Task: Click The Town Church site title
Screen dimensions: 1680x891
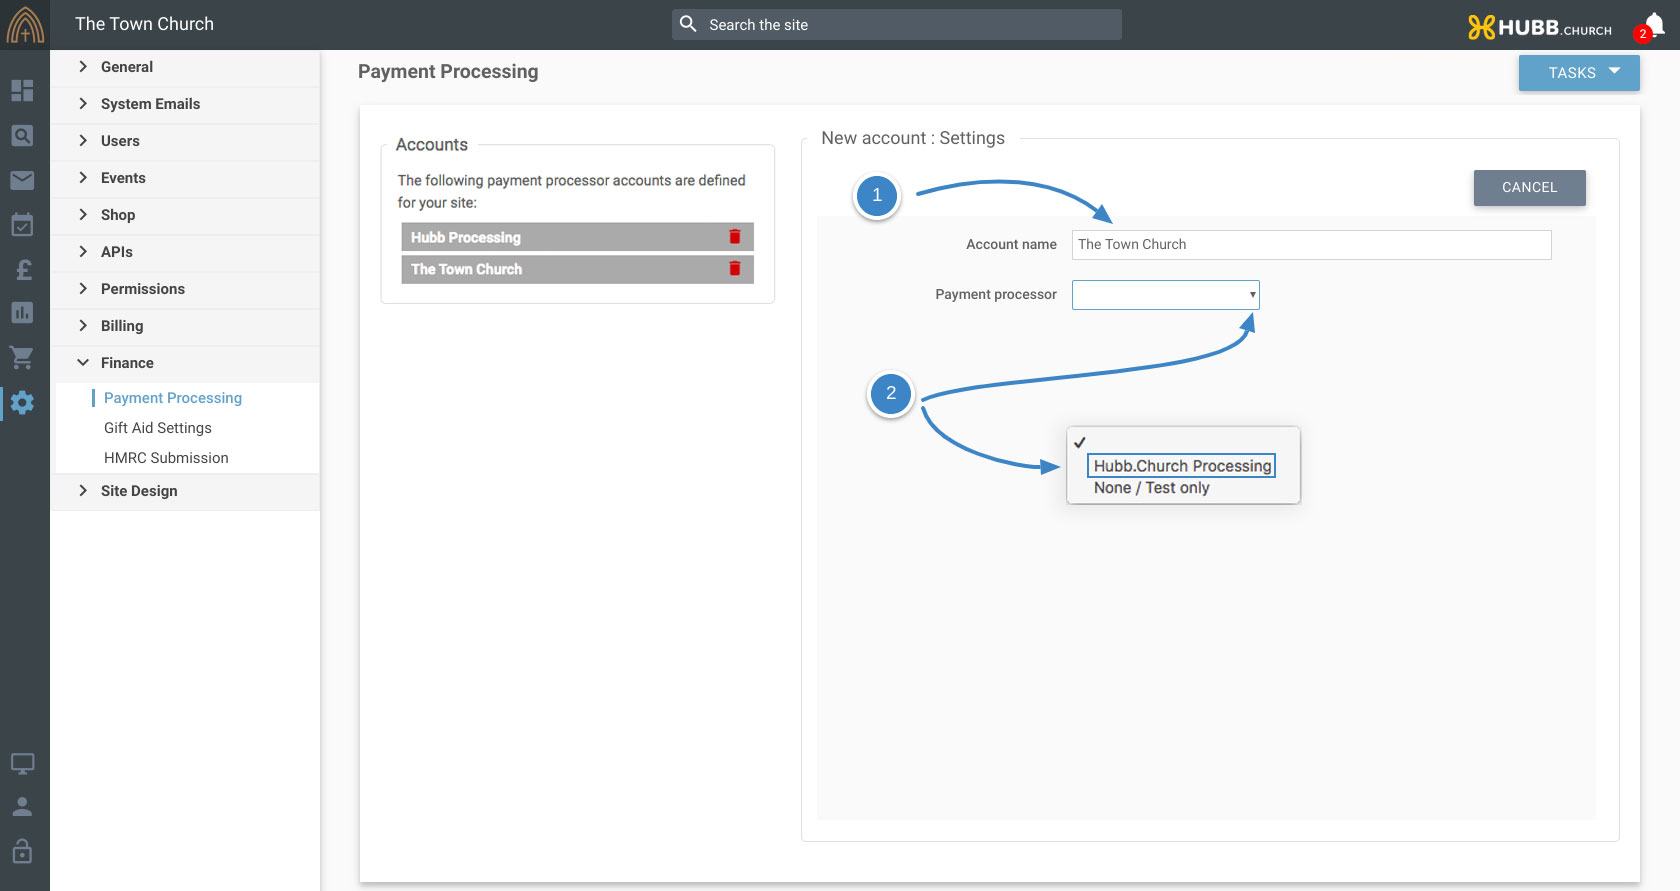Action: pyautogui.click(x=144, y=24)
